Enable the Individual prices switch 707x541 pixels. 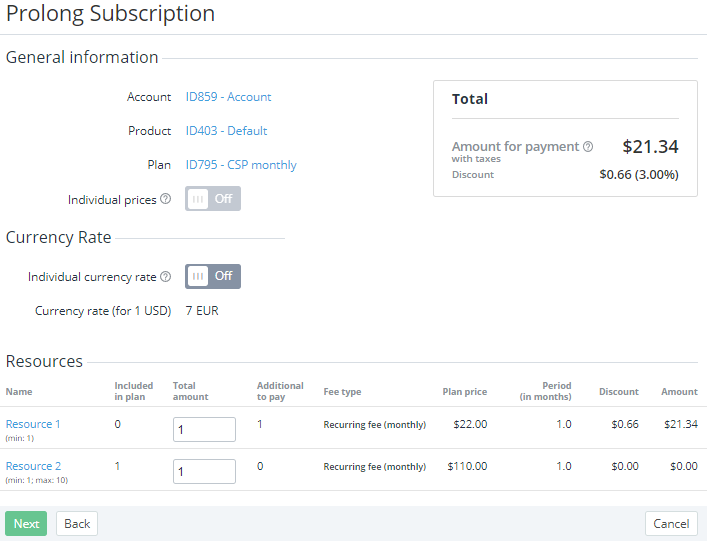(213, 199)
